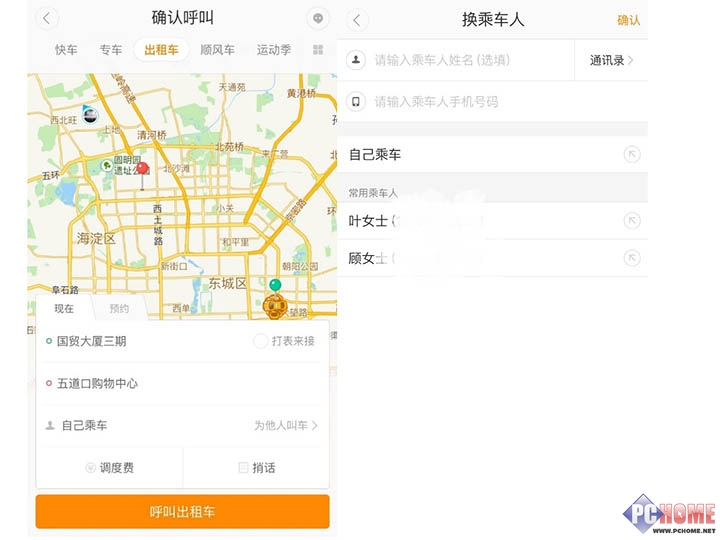Image resolution: width=720 pixels, height=540 pixels.
Task: Open the message icon beside 确认呼叫
Action: point(318,18)
